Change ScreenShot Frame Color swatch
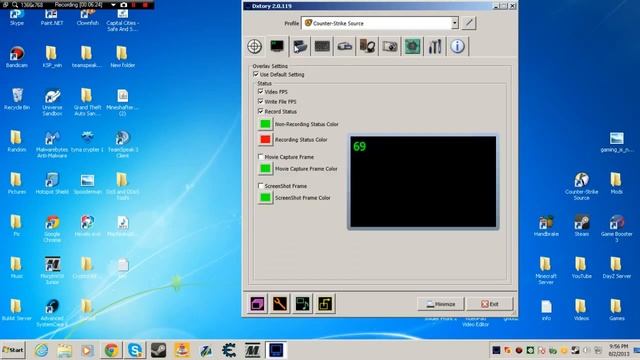640x360 pixels. (265, 198)
